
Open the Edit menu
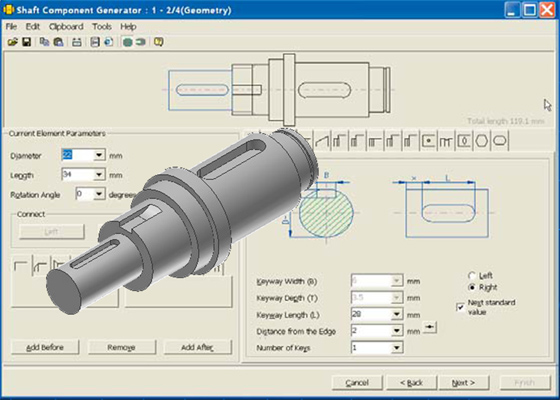(x=32, y=27)
